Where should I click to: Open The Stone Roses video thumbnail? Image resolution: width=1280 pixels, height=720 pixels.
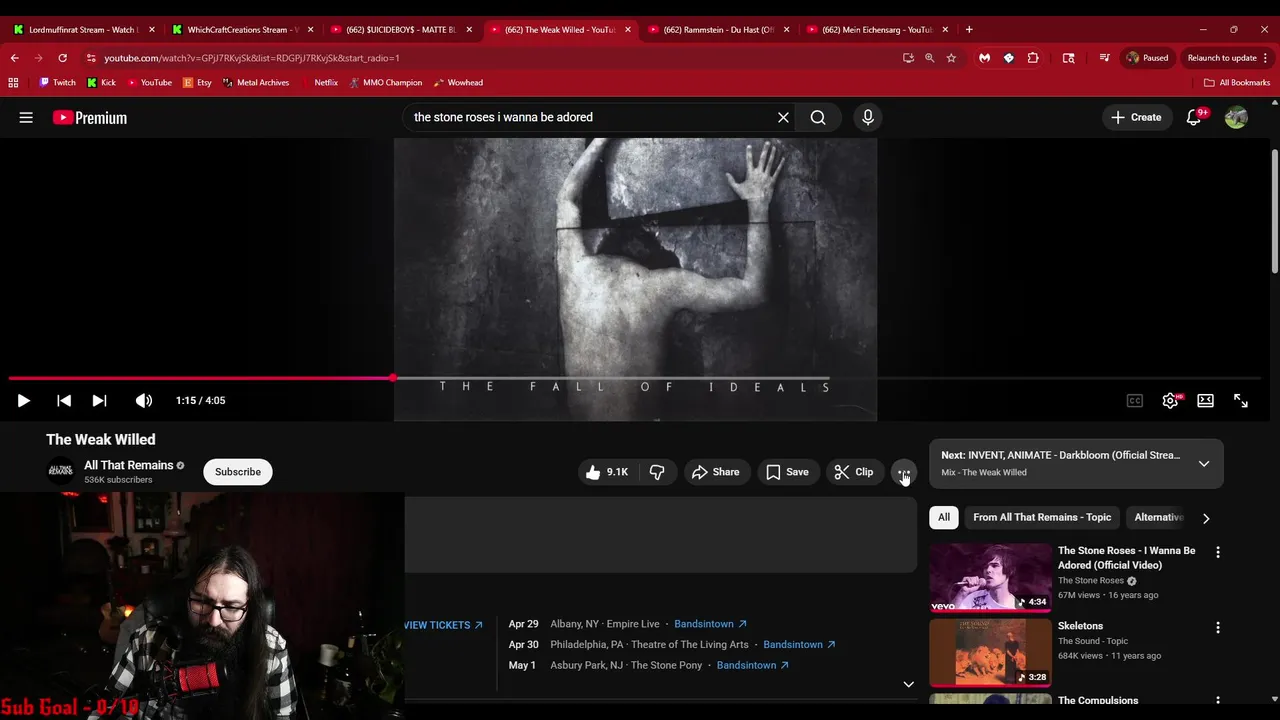point(990,577)
